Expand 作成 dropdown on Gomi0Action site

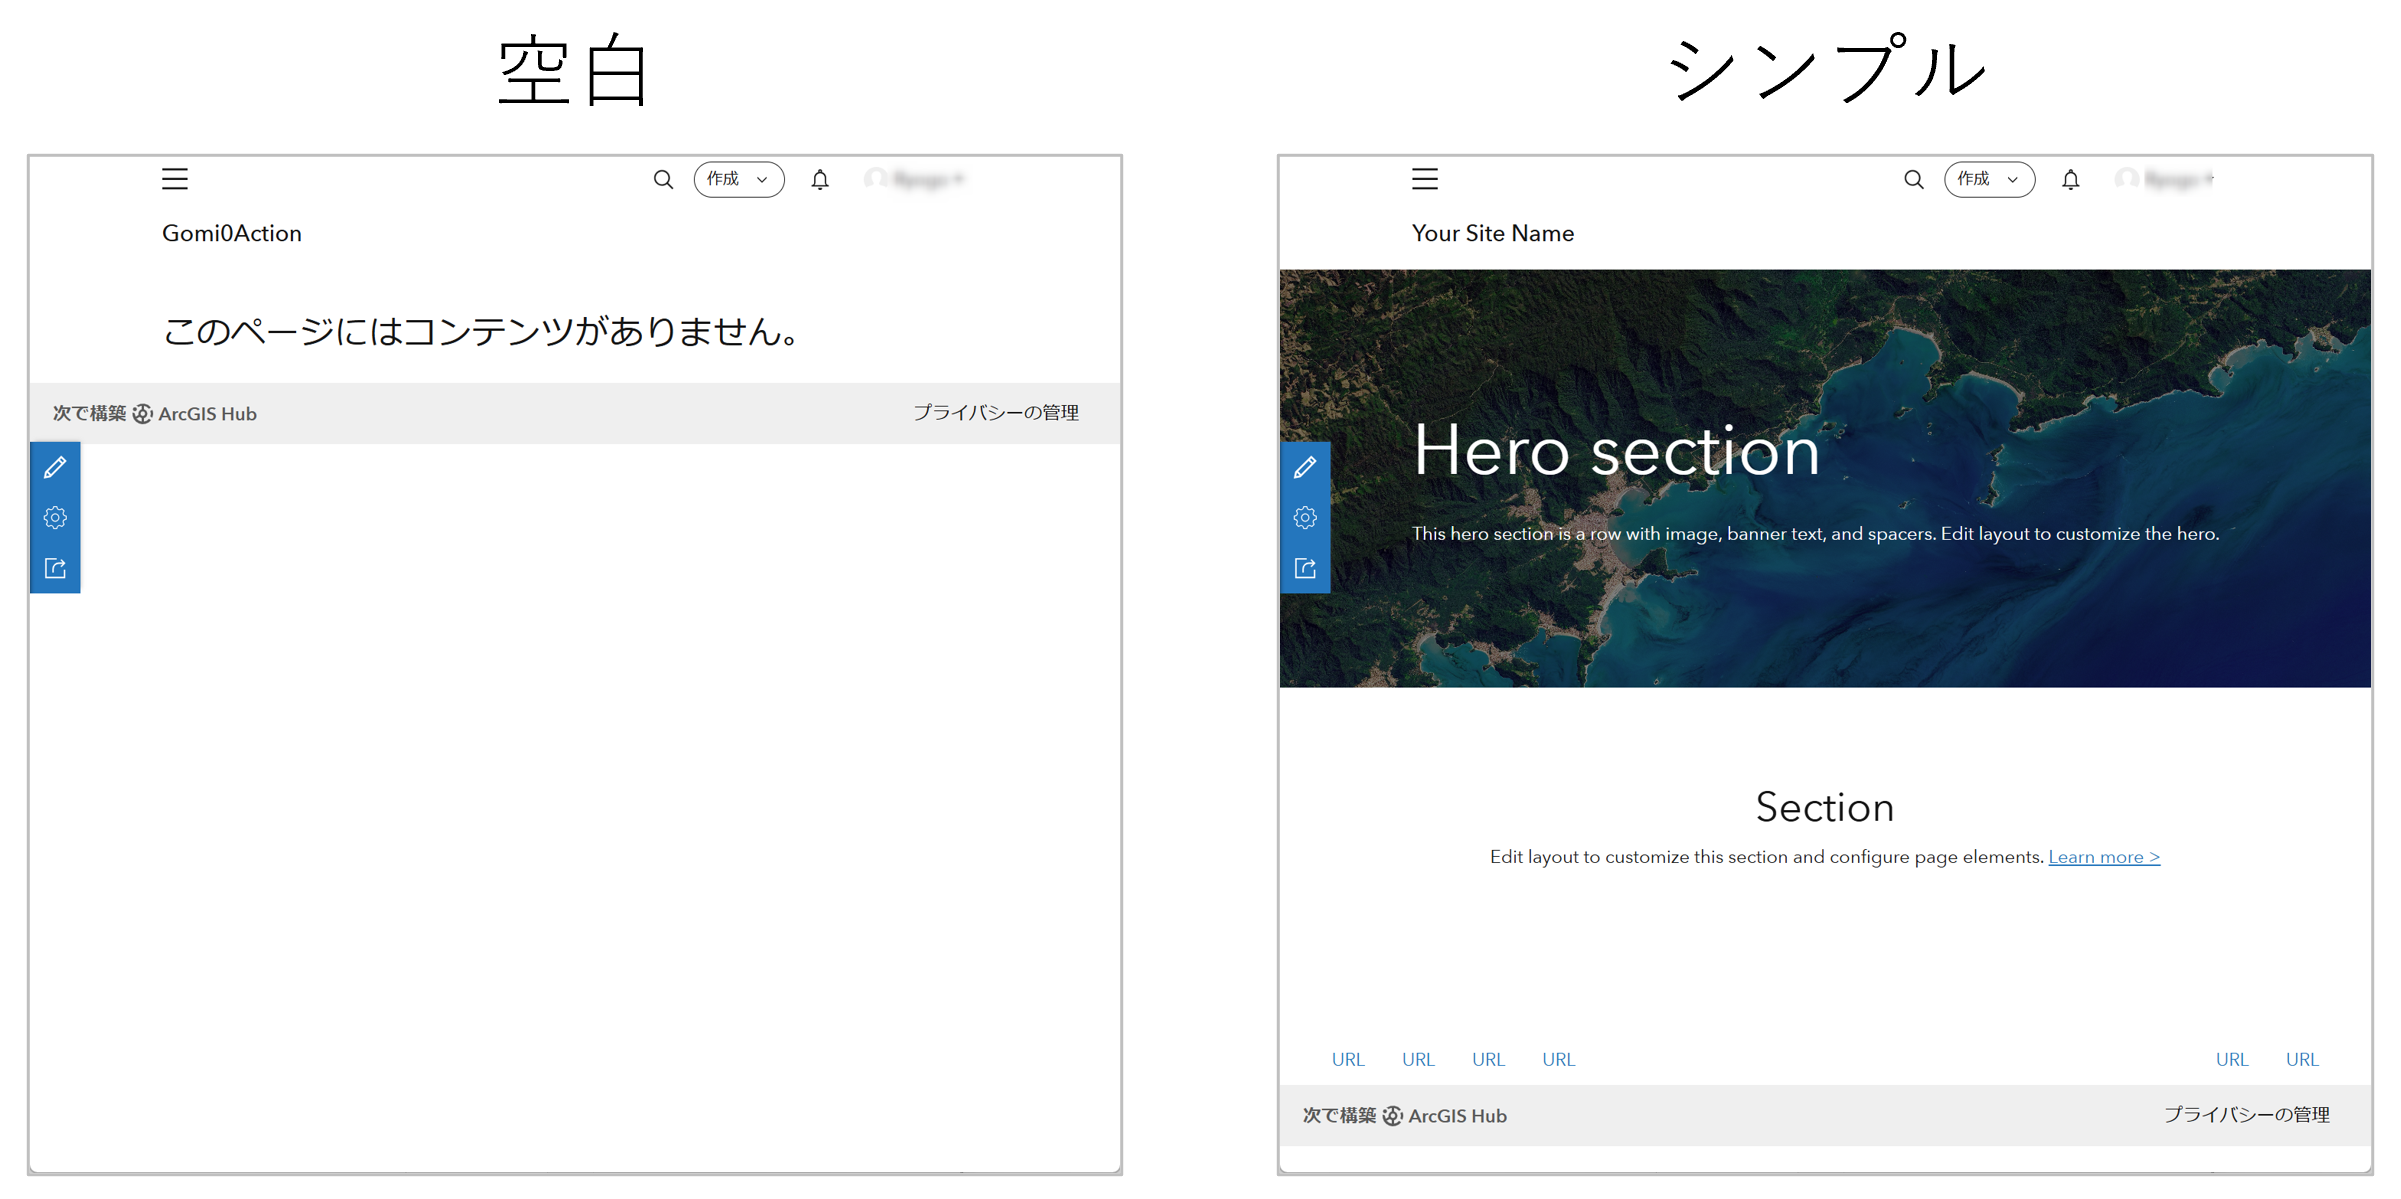(738, 179)
